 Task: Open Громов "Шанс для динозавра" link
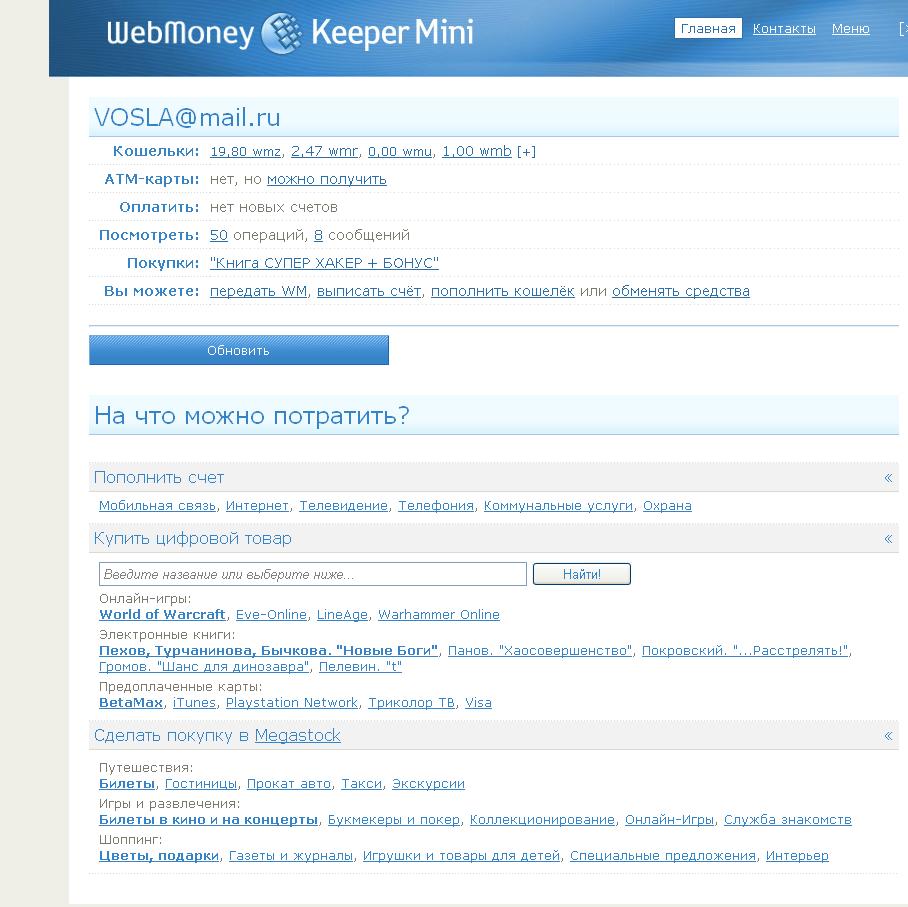(204, 667)
